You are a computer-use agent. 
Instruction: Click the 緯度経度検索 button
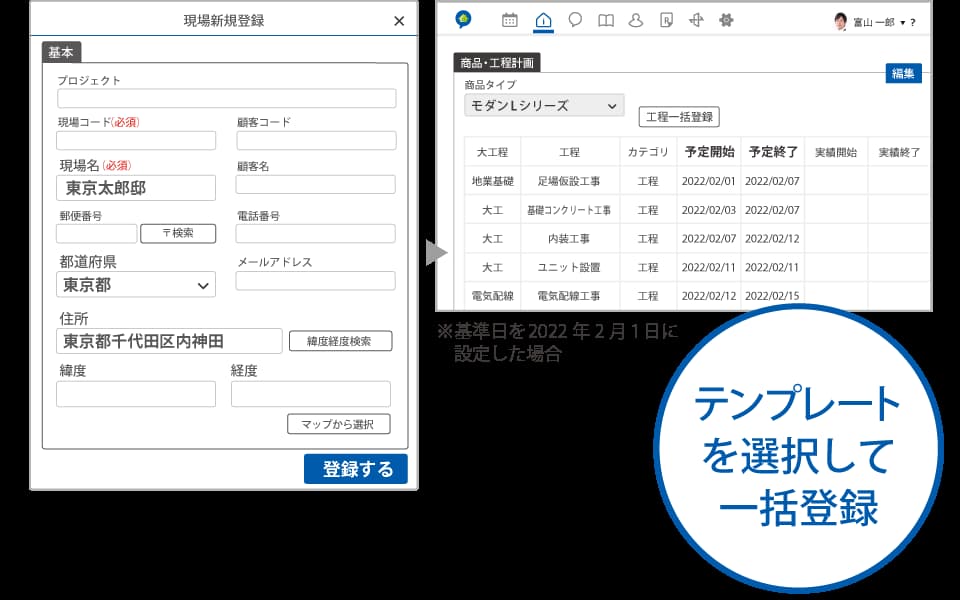click(340, 341)
